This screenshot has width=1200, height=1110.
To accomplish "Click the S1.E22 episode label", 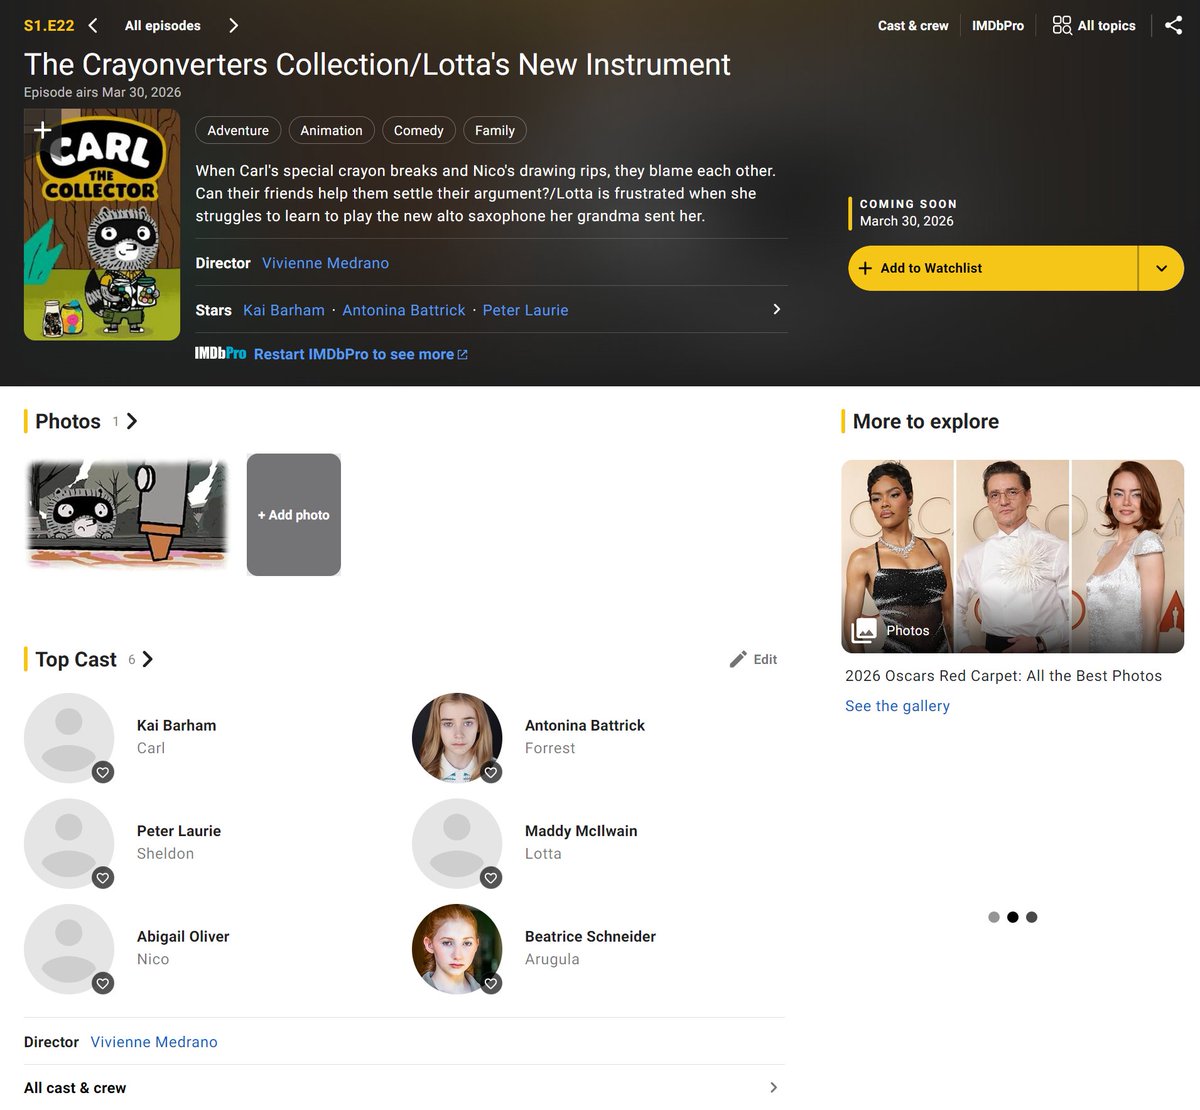I will point(49,26).
